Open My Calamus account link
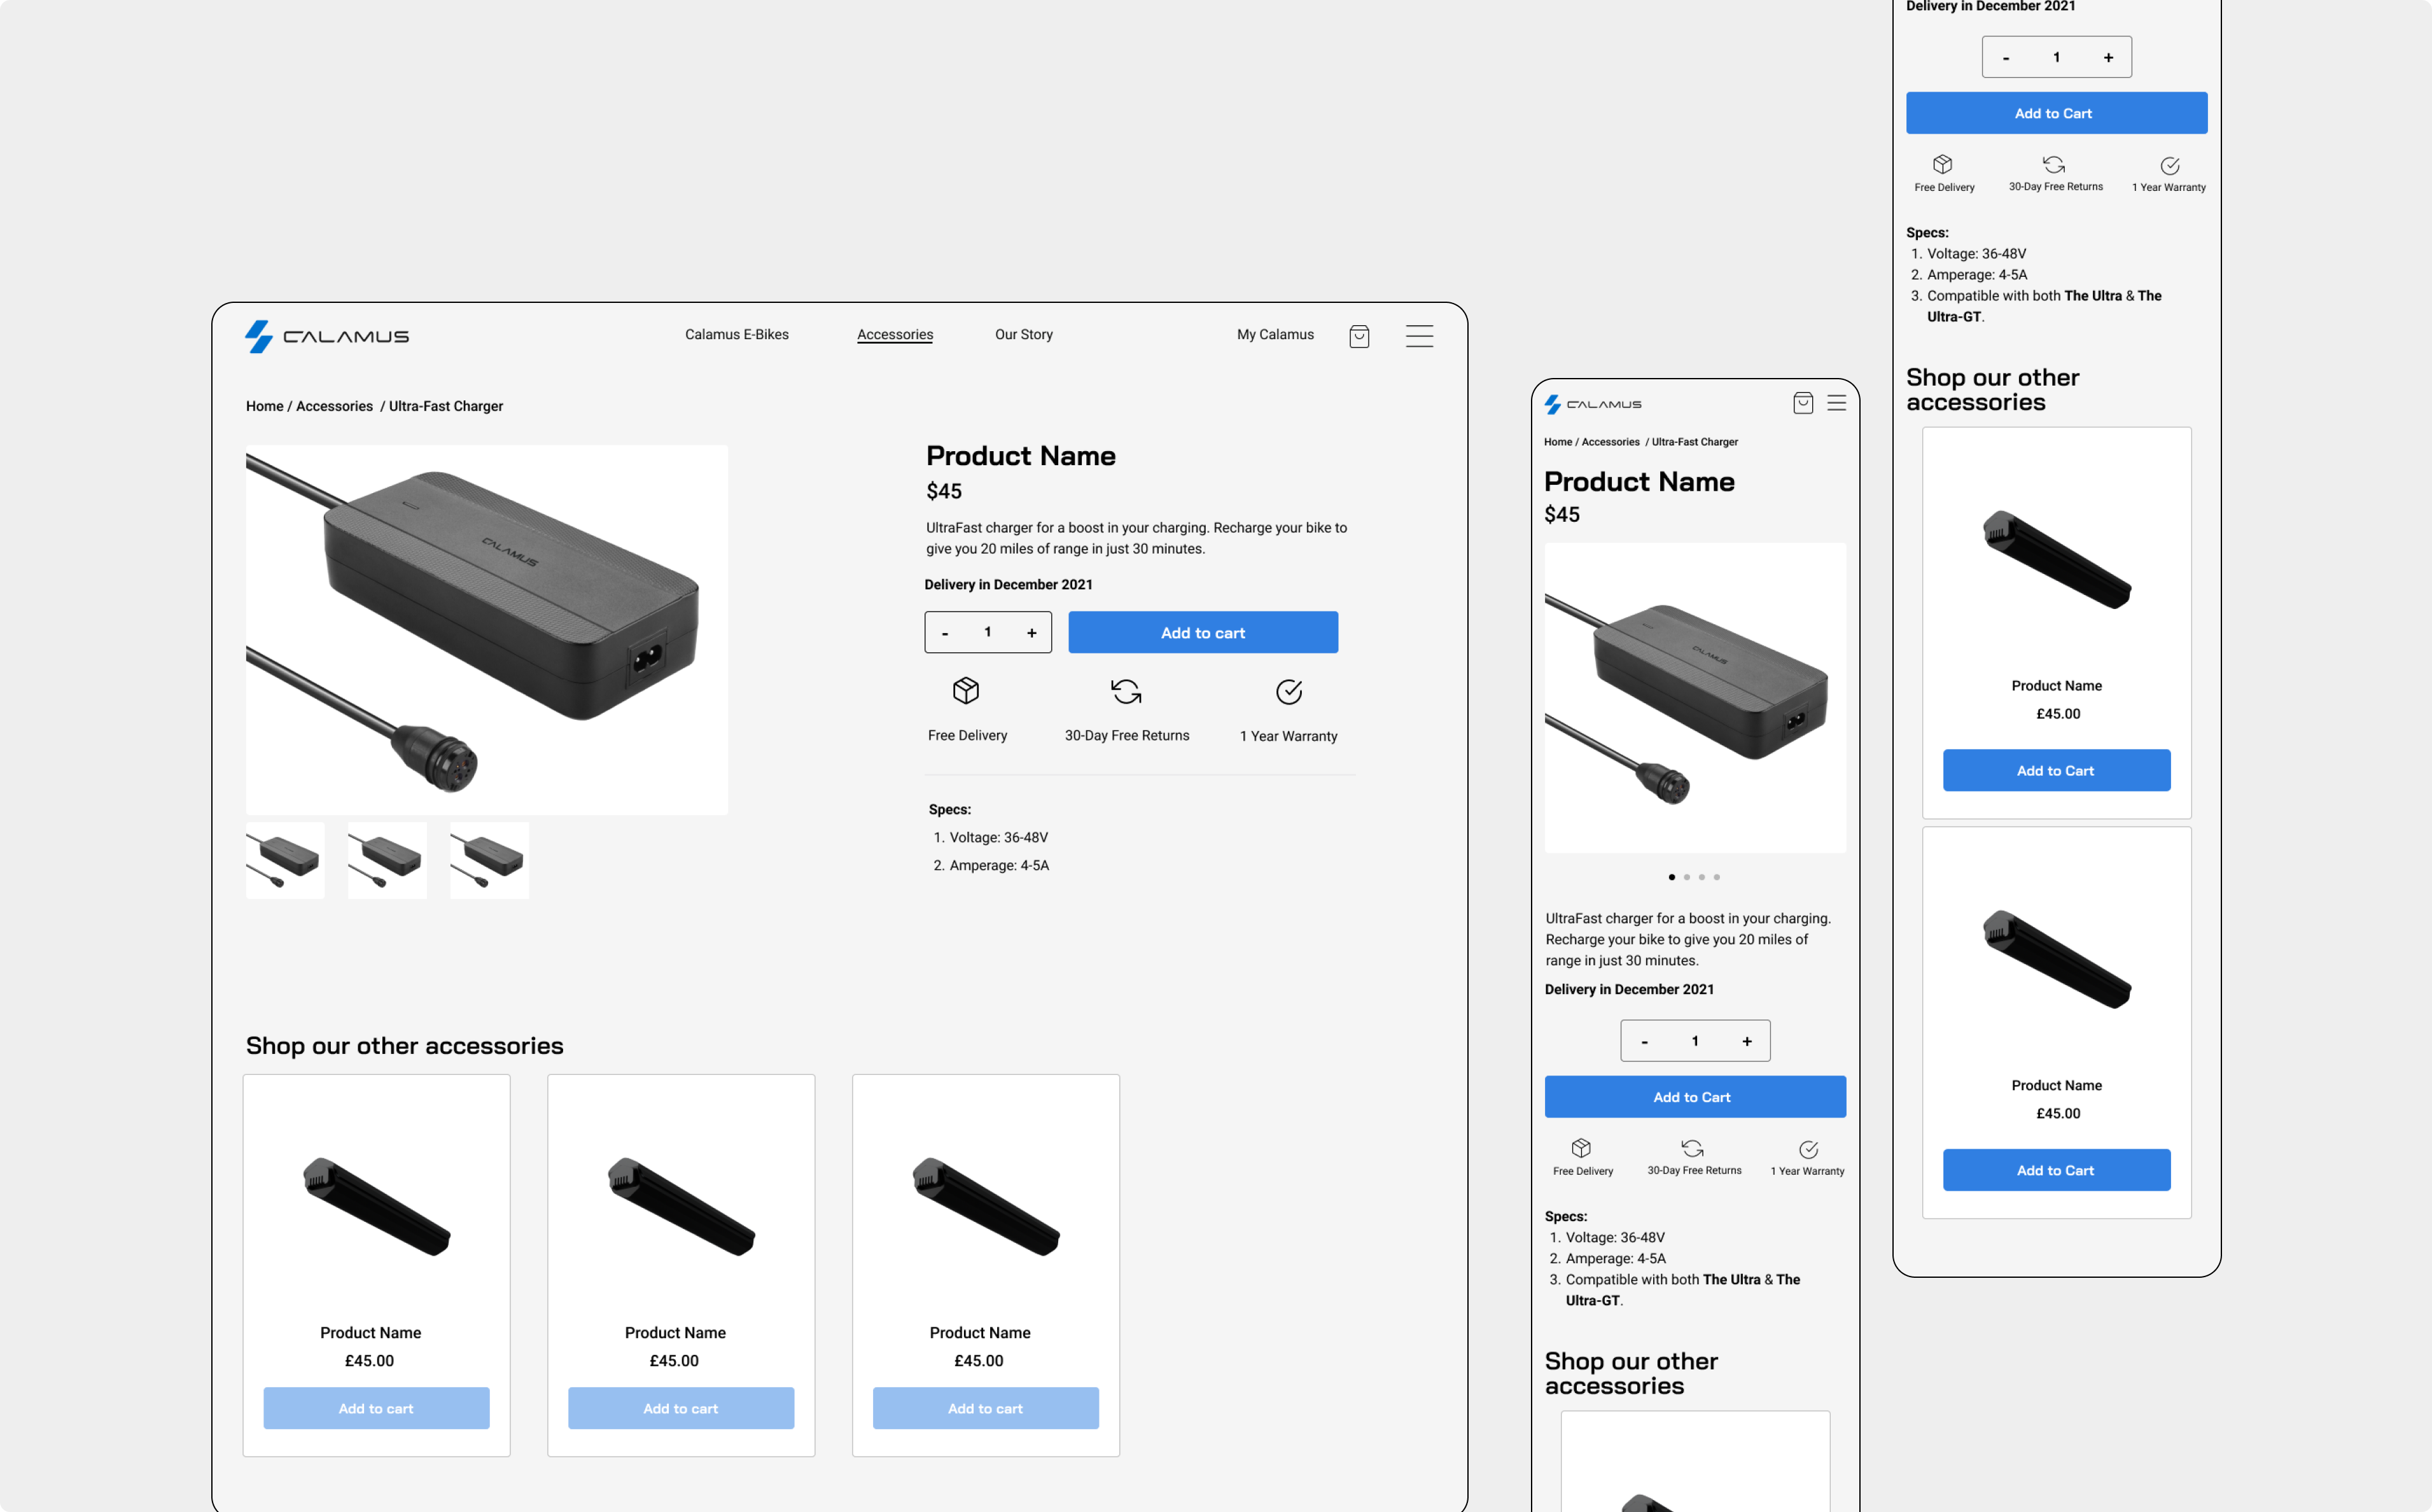Screen dimensions: 2432x1512 point(1275,334)
